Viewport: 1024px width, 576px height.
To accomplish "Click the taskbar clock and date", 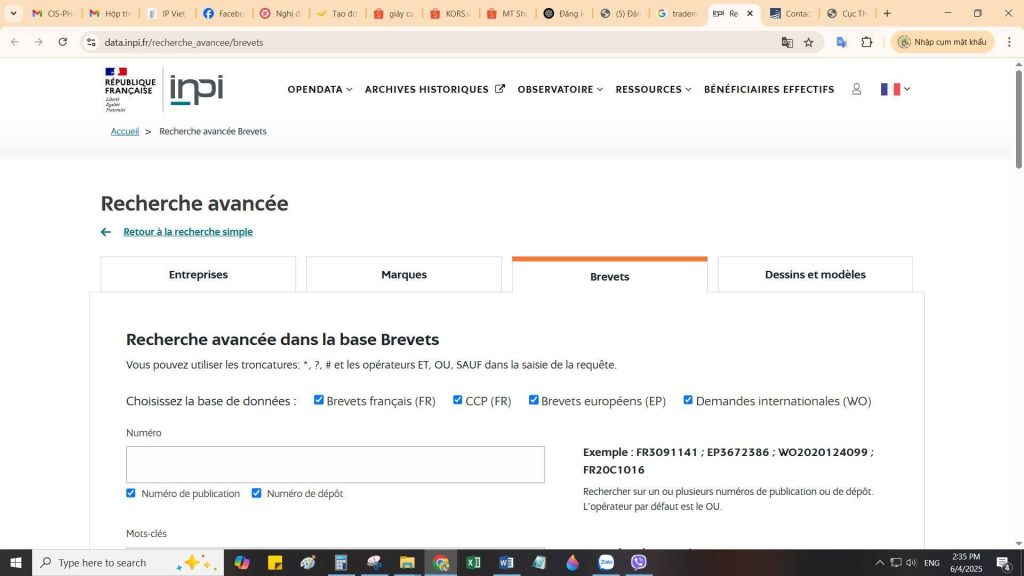I will click(x=966, y=562).
